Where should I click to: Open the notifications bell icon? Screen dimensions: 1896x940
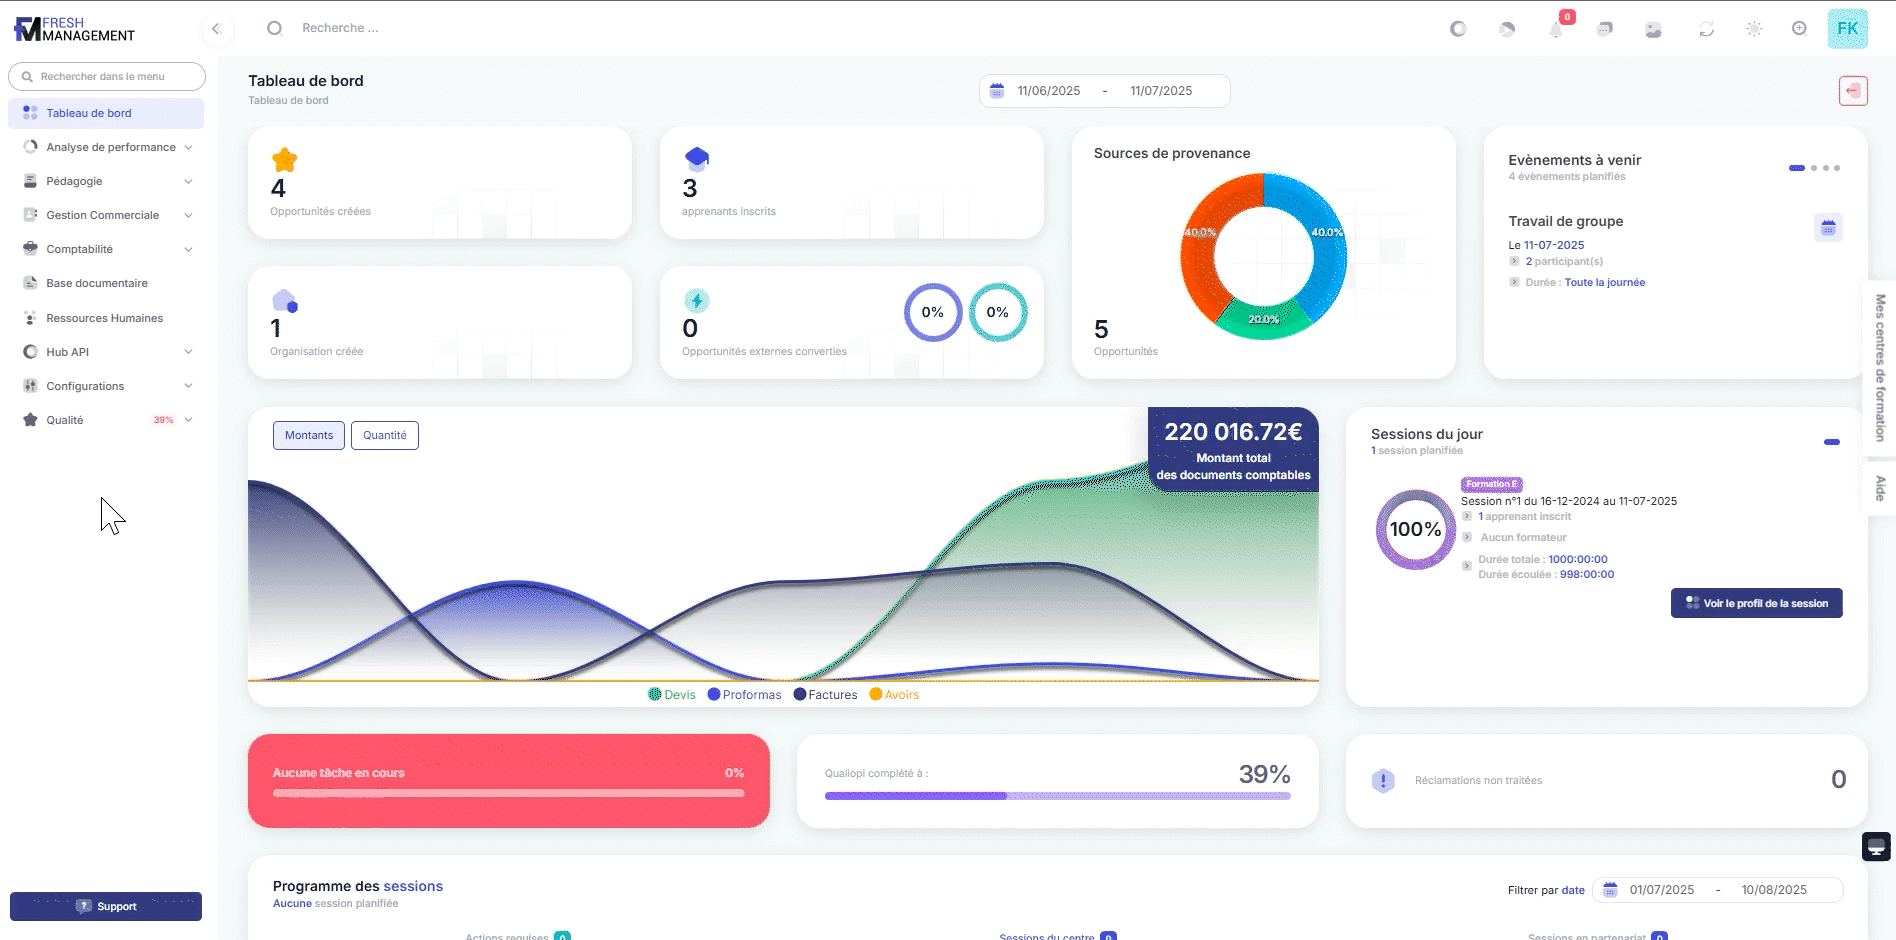(1556, 29)
